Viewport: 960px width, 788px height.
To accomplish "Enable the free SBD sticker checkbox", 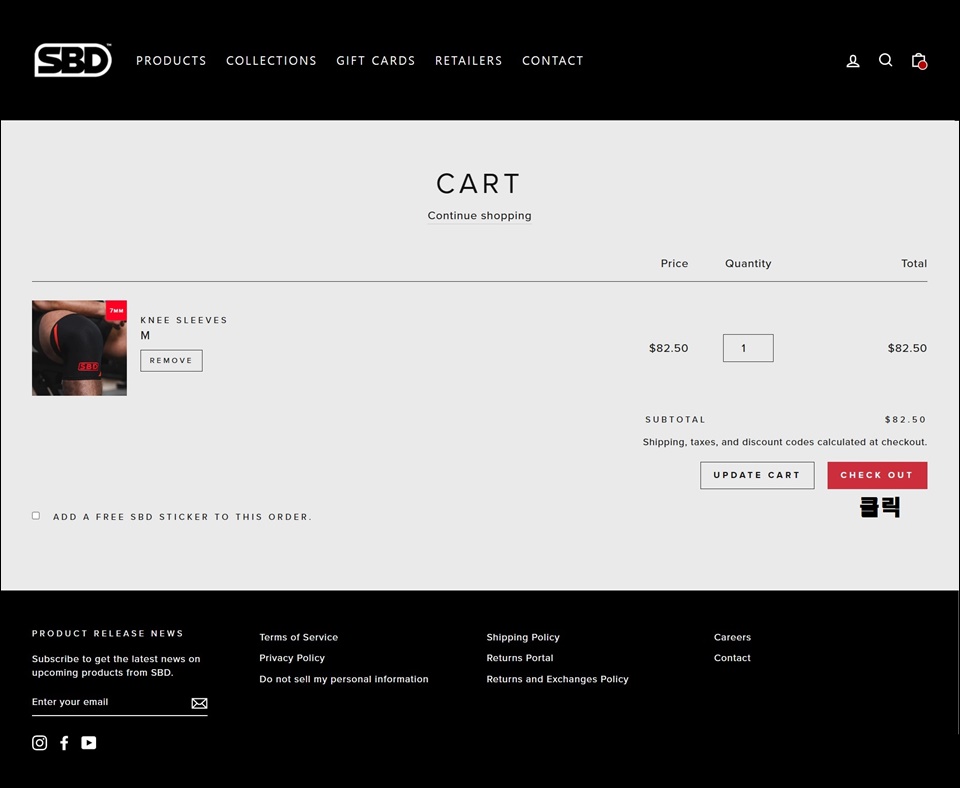I will pyautogui.click(x=36, y=516).
